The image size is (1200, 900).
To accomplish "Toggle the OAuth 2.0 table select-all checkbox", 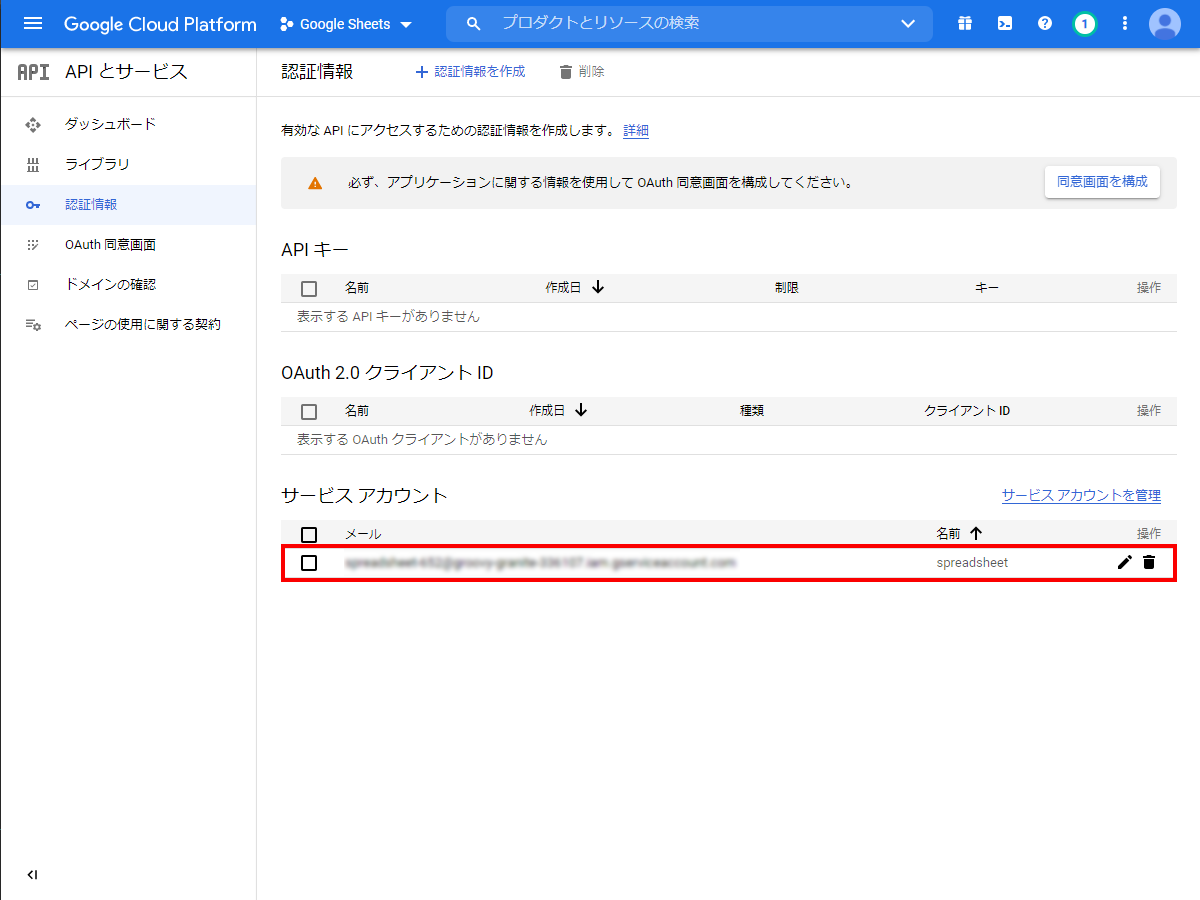I will click(309, 411).
